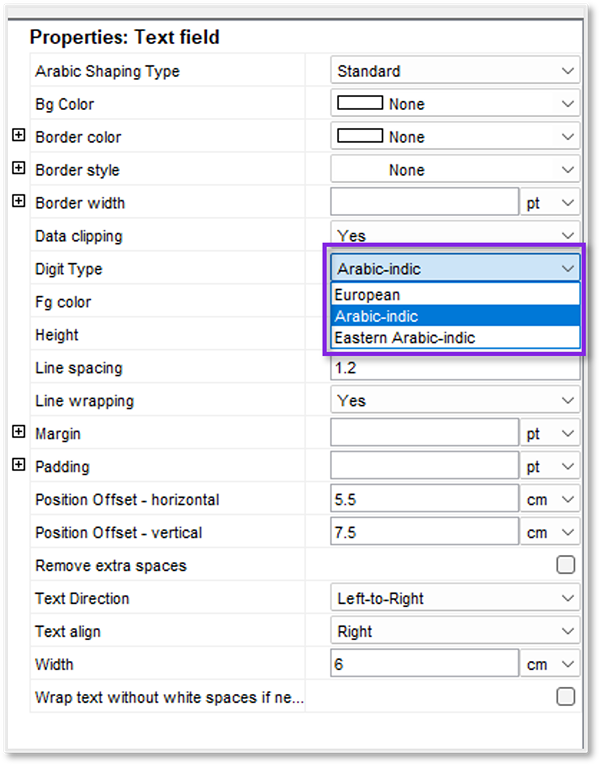Click the Line spacing value field
Viewport: 600px width, 765px height.
click(455, 368)
